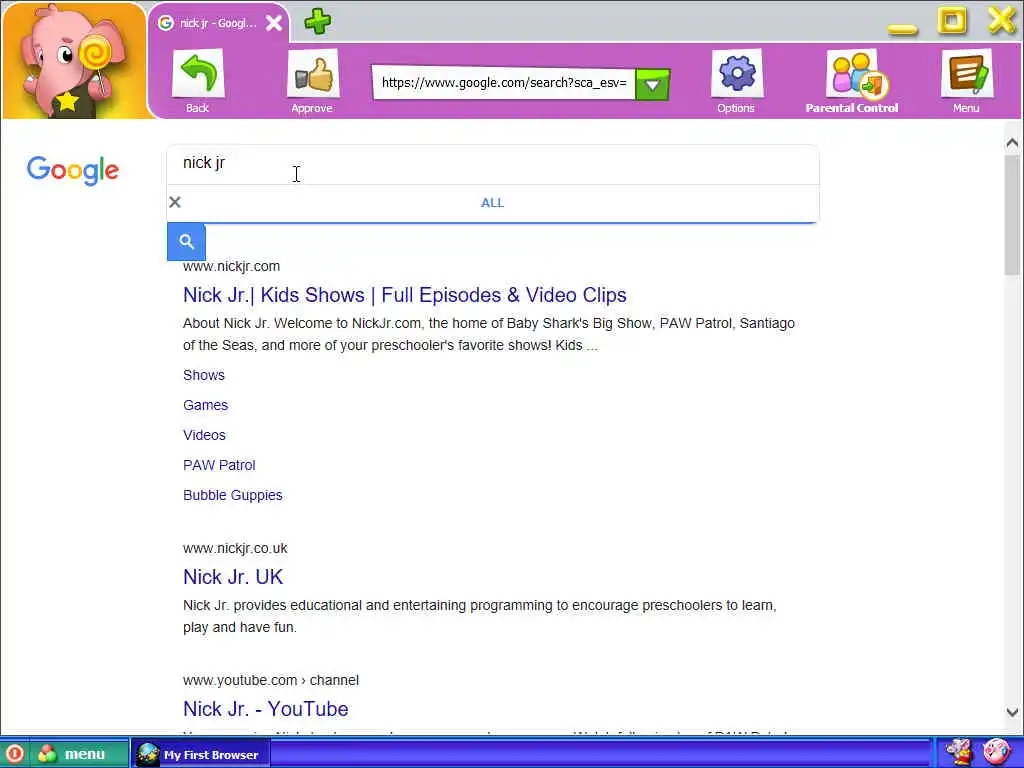
Task: Click the vertical scrollbar thumb
Action: pos(1012,216)
